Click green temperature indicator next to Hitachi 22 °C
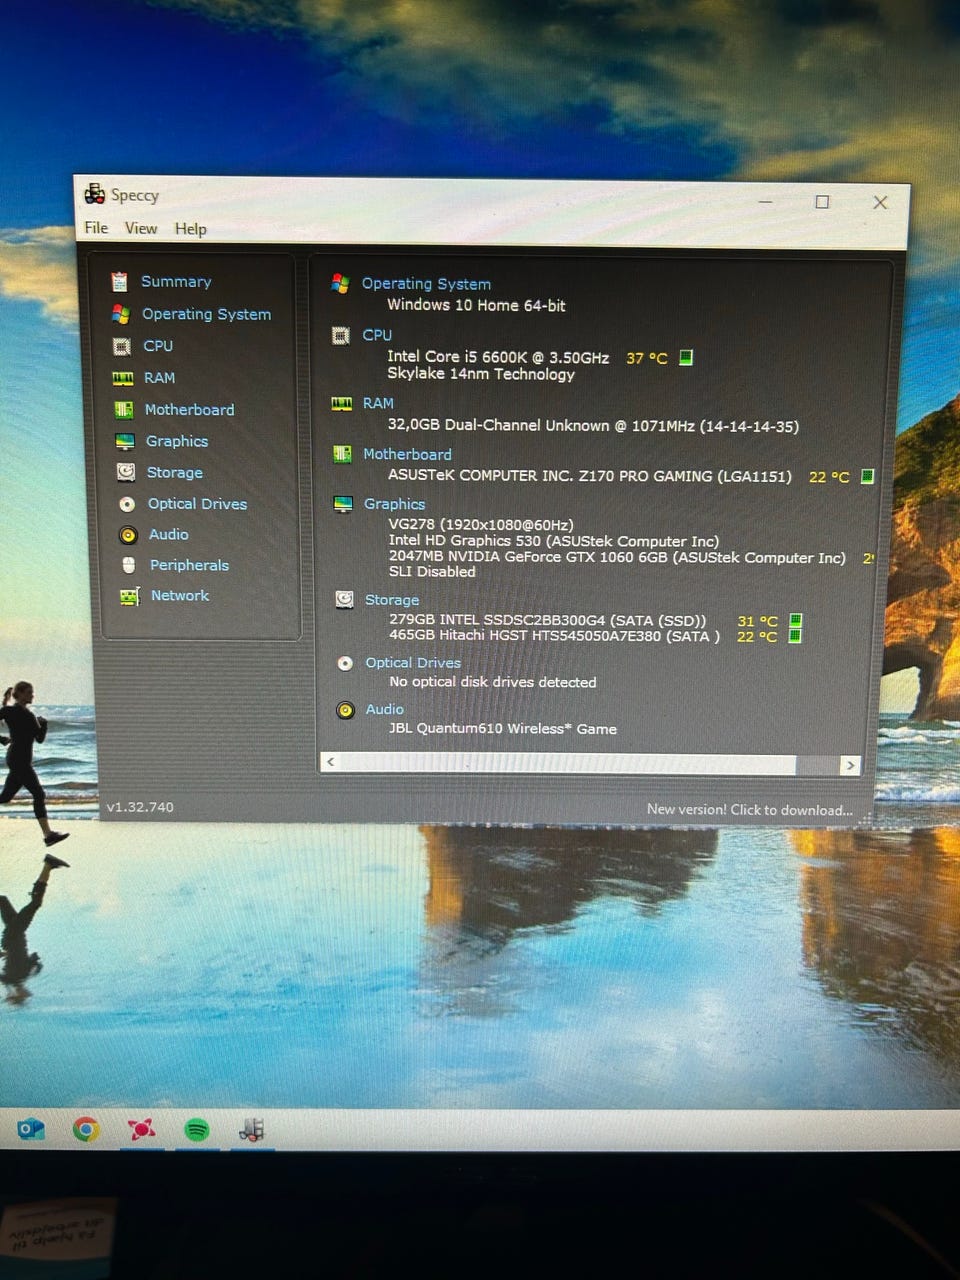Viewport: 960px width, 1280px height. [795, 636]
